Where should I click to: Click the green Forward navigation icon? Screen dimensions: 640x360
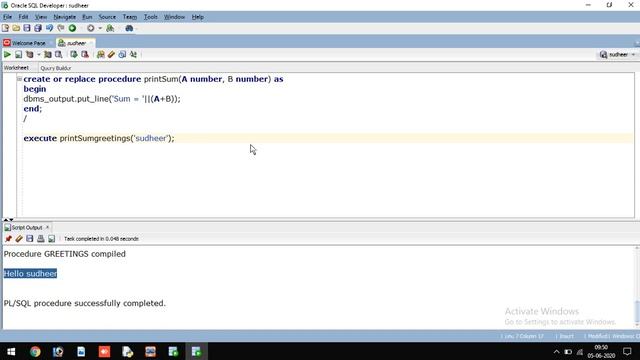[72, 28]
